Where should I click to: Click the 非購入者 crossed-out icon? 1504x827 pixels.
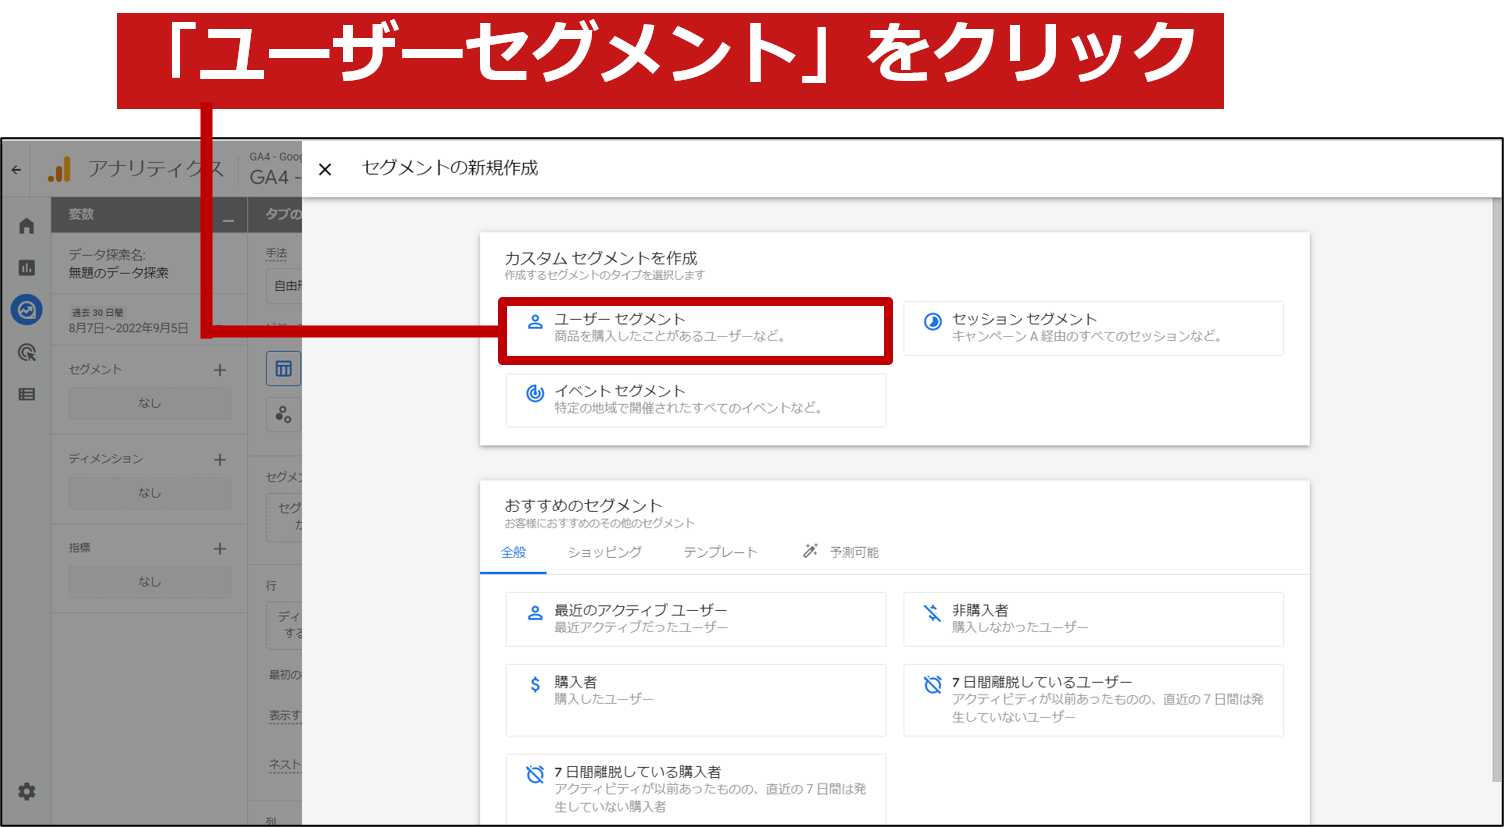(932, 612)
